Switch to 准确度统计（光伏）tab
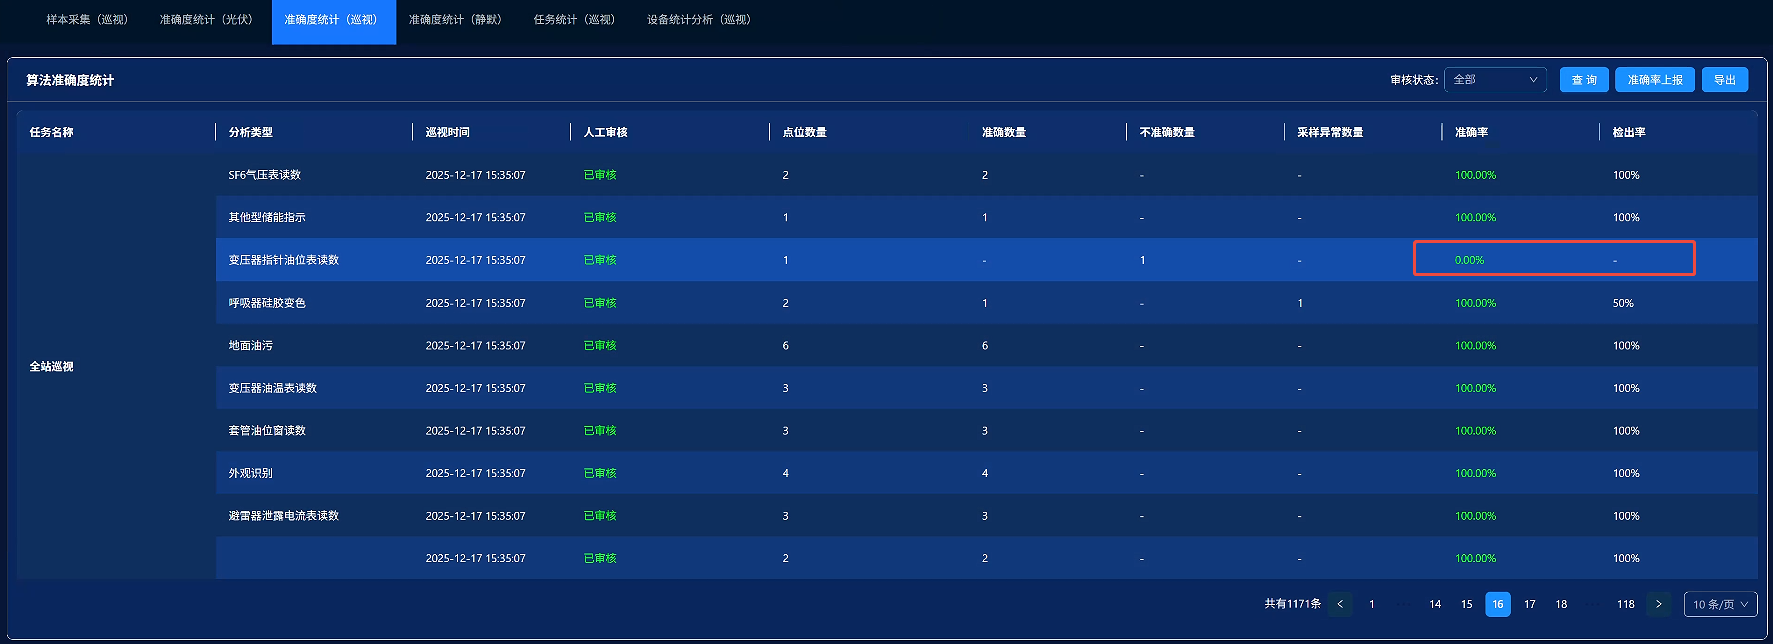This screenshot has width=1773, height=644. click(207, 20)
